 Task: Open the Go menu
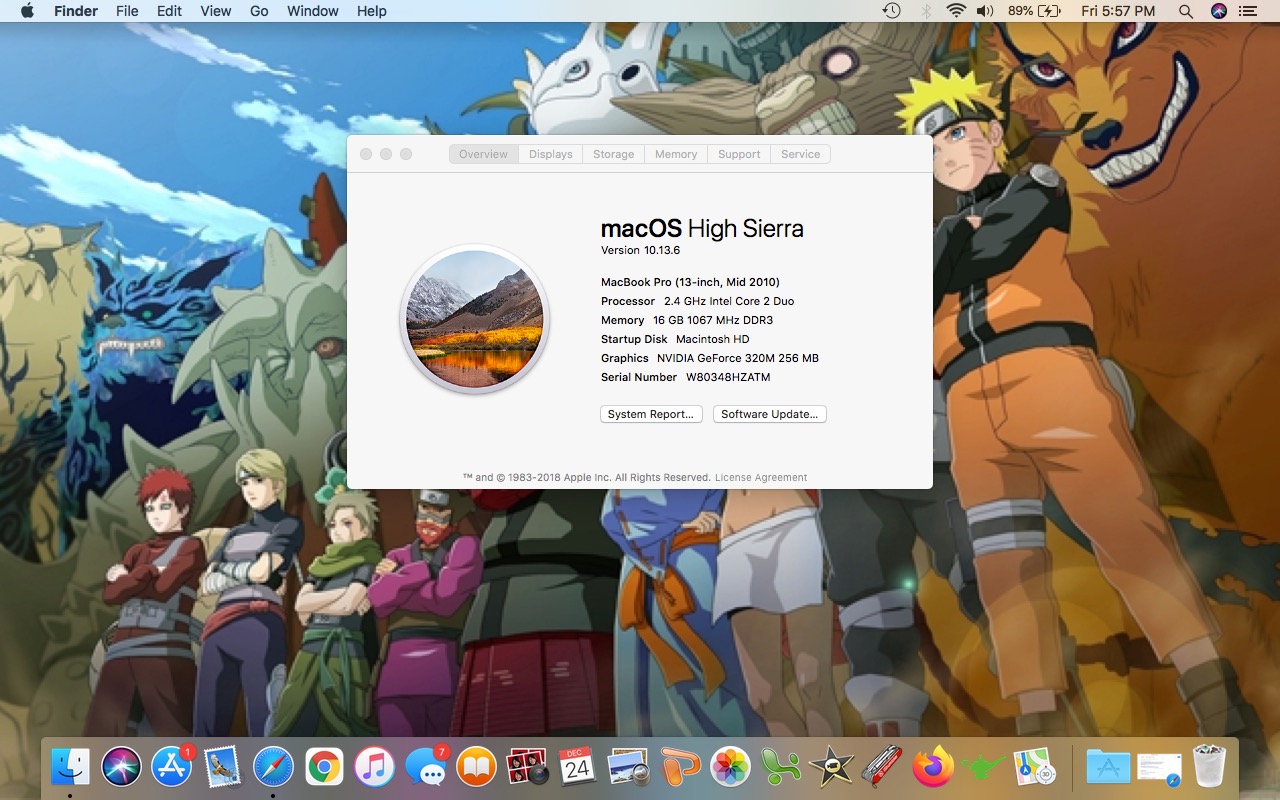[259, 11]
